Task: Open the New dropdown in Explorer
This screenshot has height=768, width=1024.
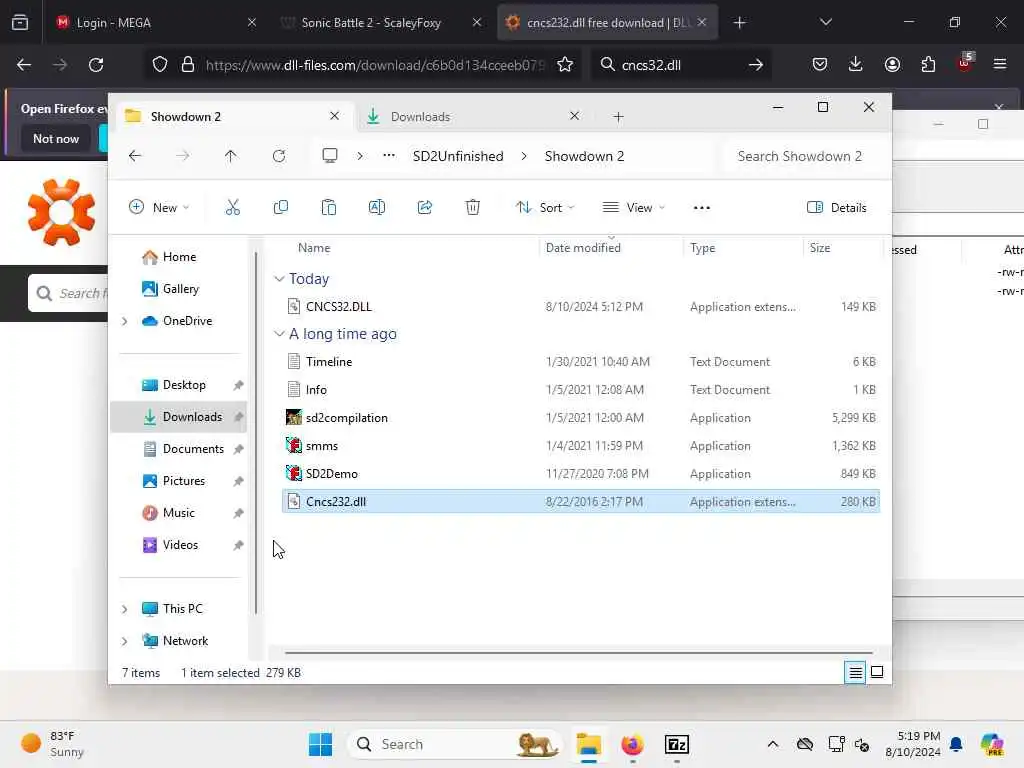Action: (159, 208)
